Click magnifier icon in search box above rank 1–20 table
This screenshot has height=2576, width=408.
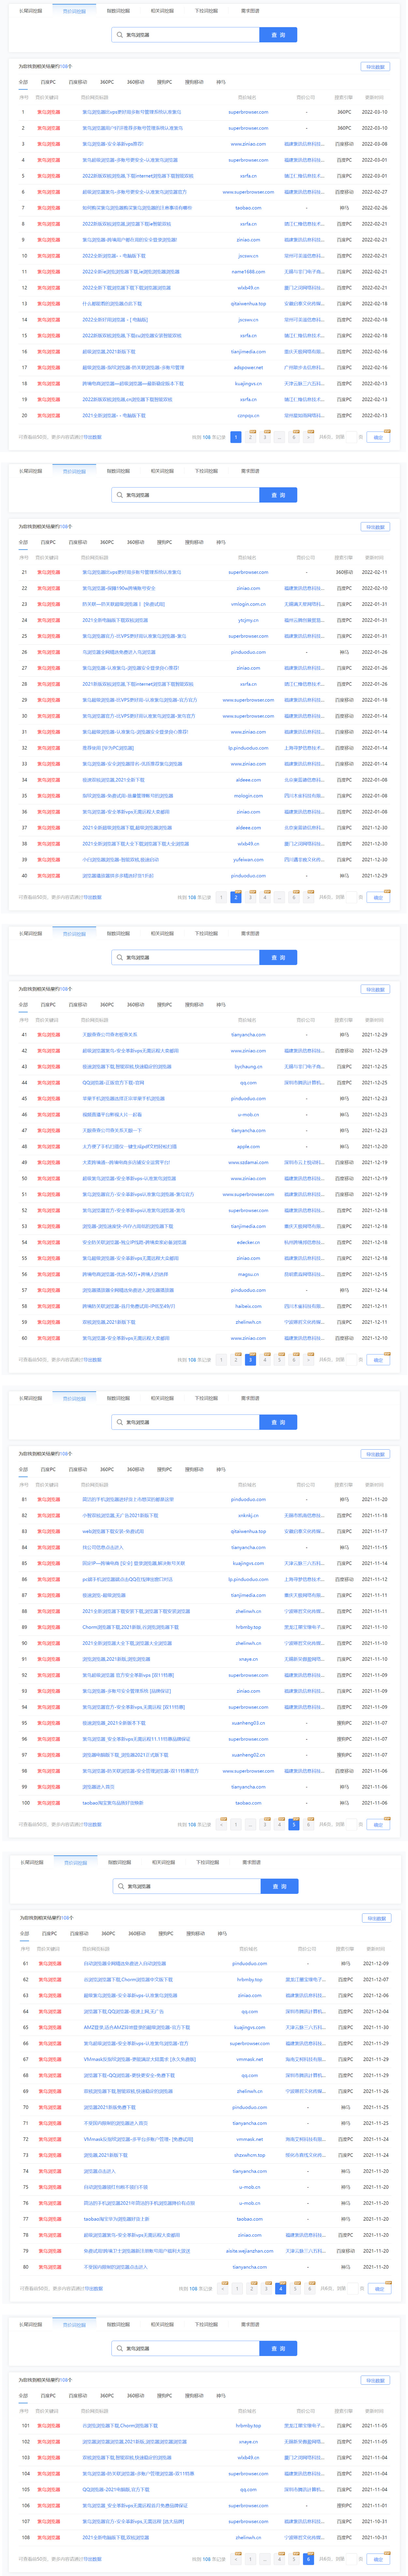click(x=120, y=35)
